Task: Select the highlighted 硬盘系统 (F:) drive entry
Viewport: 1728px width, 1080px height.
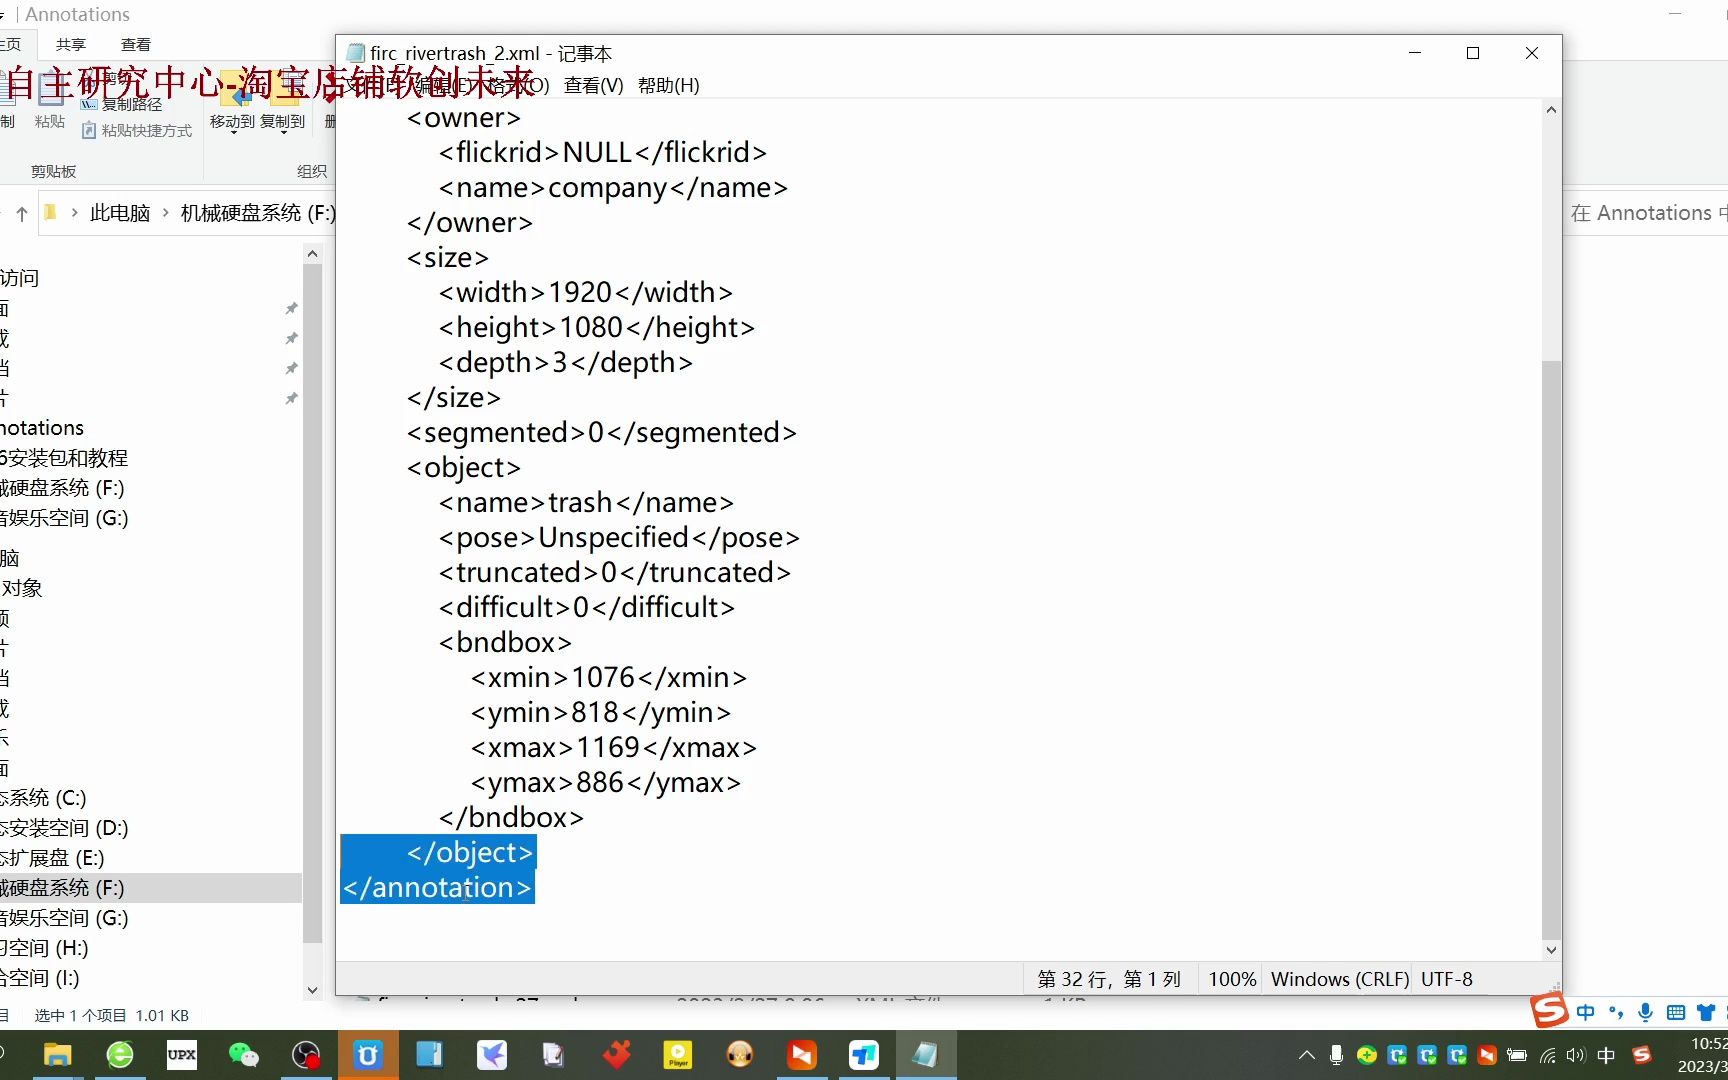Action: tap(150, 888)
